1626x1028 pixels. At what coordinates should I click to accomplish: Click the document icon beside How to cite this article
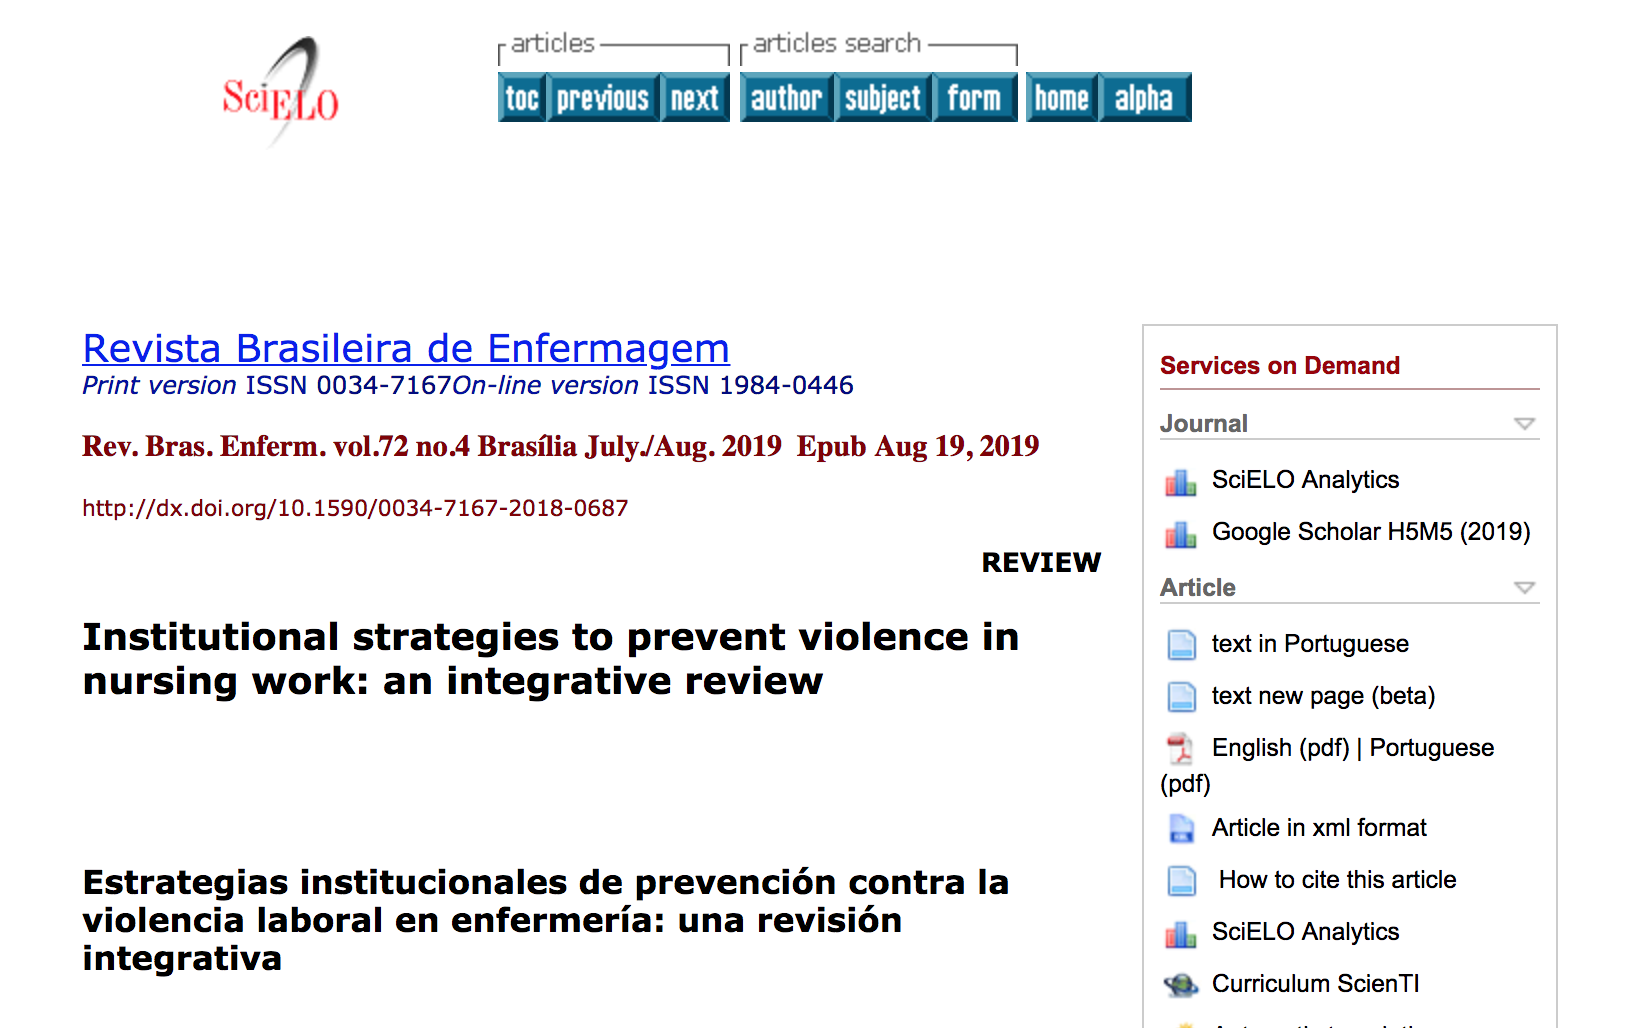coord(1181,881)
